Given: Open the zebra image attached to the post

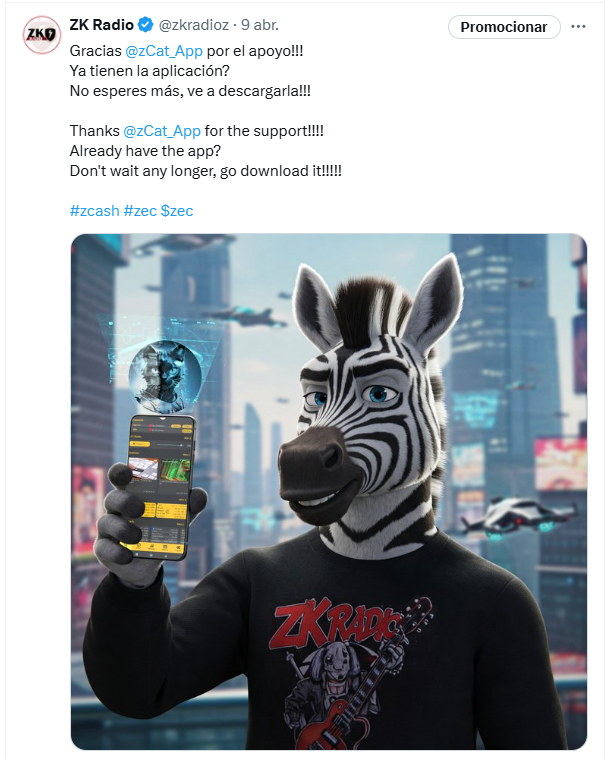Looking at the screenshot, I should [x=329, y=491].
